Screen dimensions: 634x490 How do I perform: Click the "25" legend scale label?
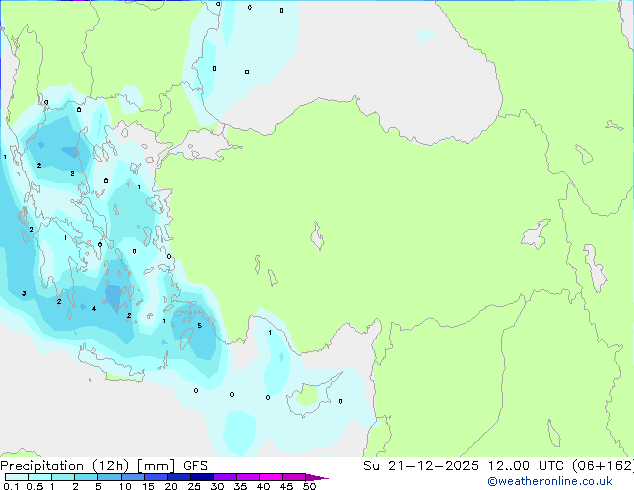[x=194, y=486]
